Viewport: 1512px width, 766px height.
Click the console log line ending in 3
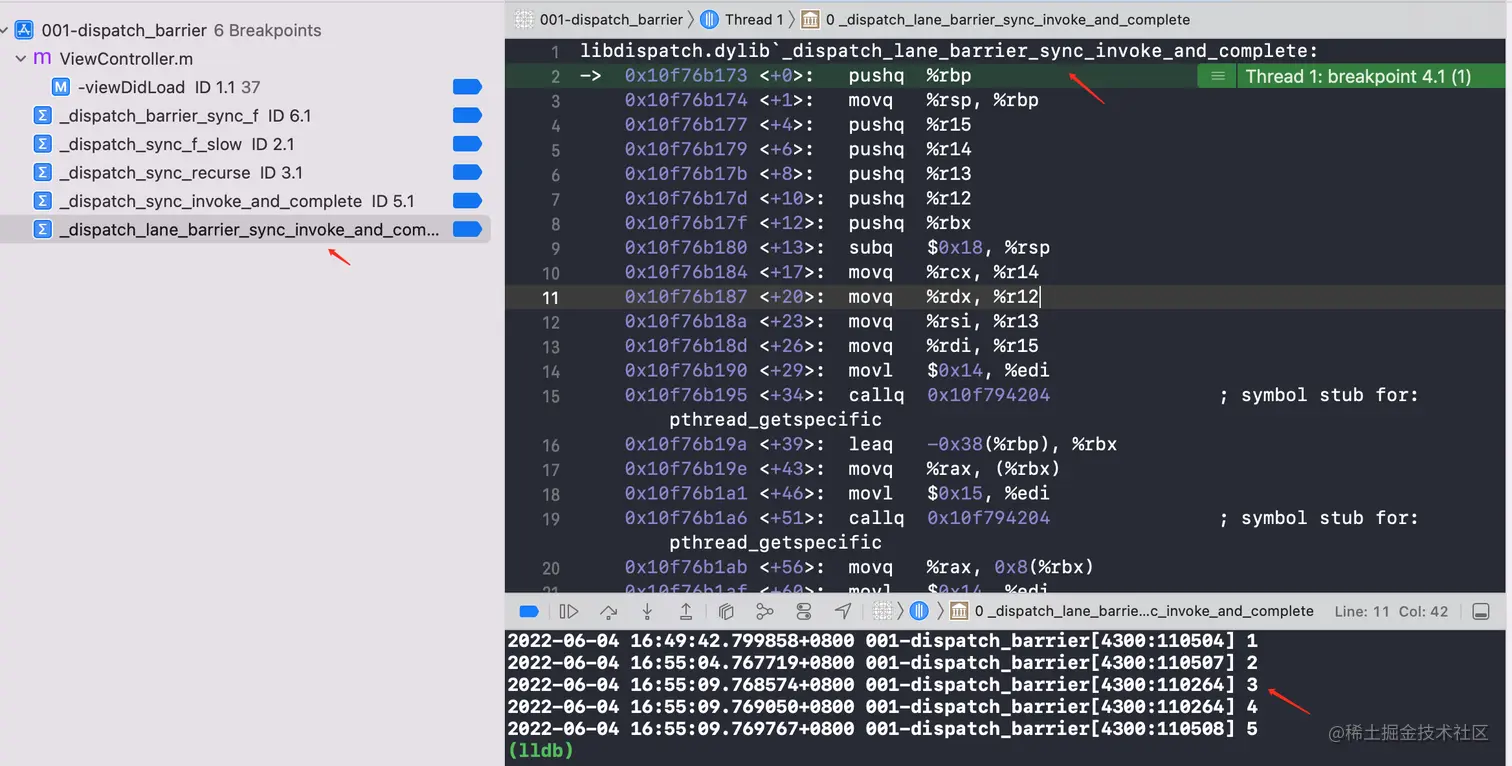[882, 685]
